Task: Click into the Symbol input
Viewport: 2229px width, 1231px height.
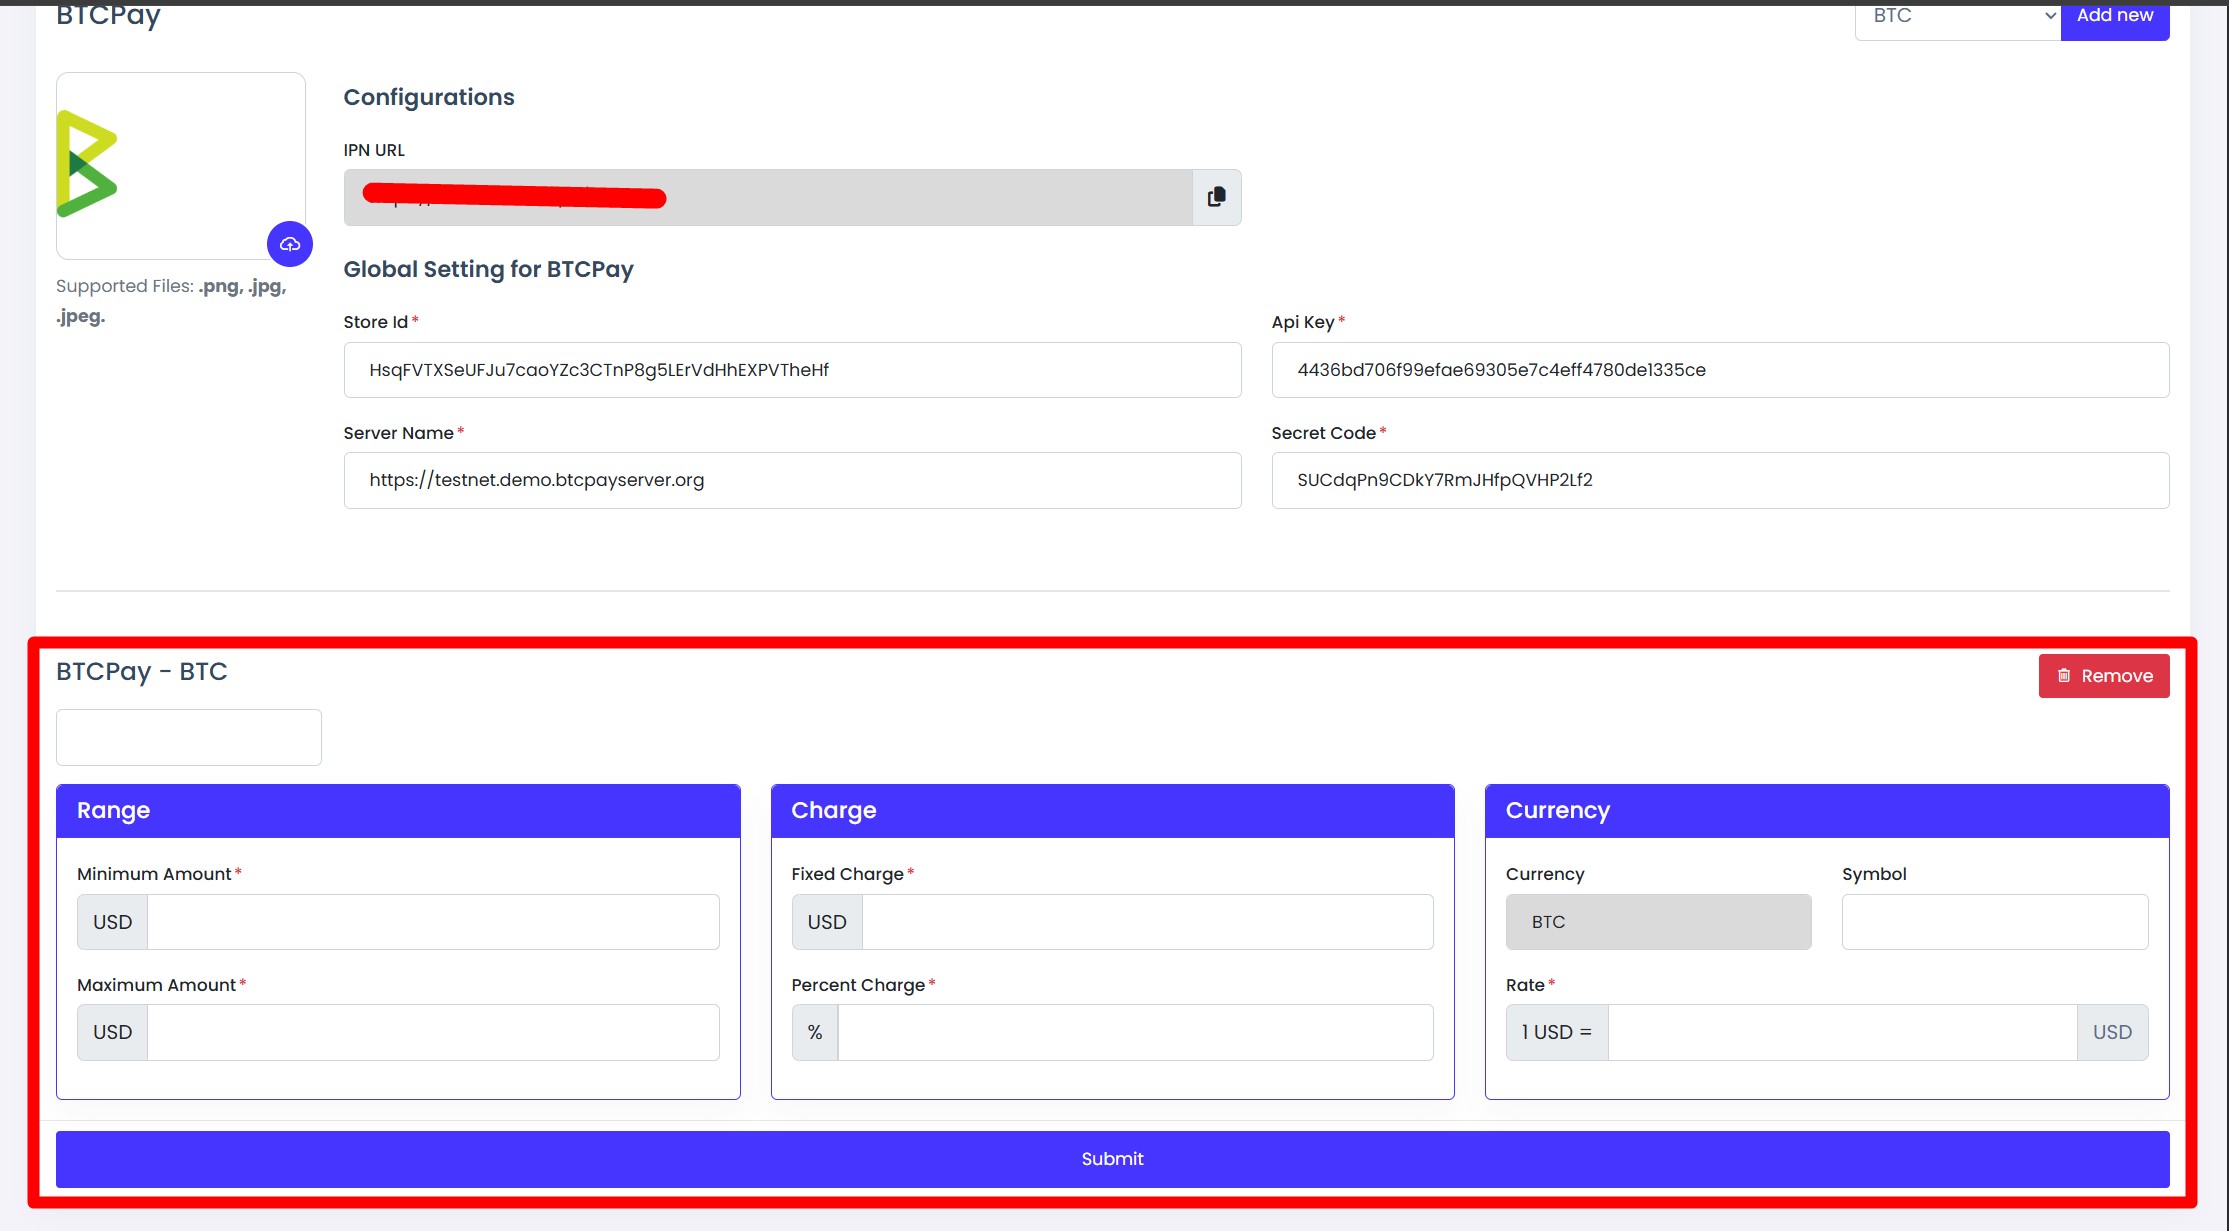Action: point(1994,922)
